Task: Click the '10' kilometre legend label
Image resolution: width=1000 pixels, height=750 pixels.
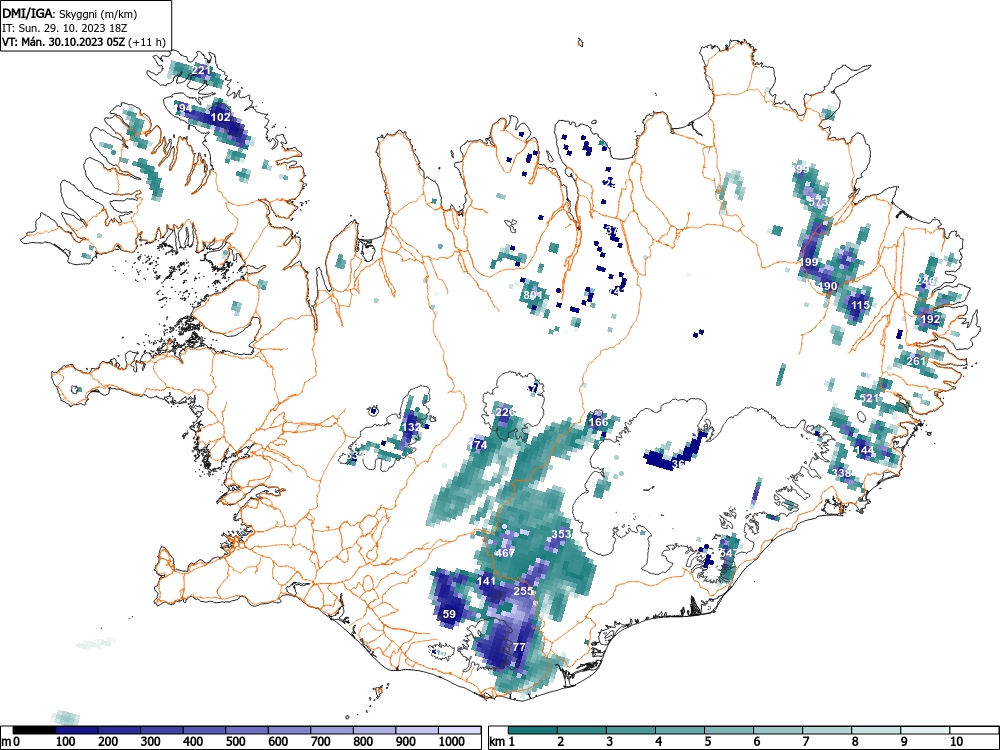Action: [955, 742]
